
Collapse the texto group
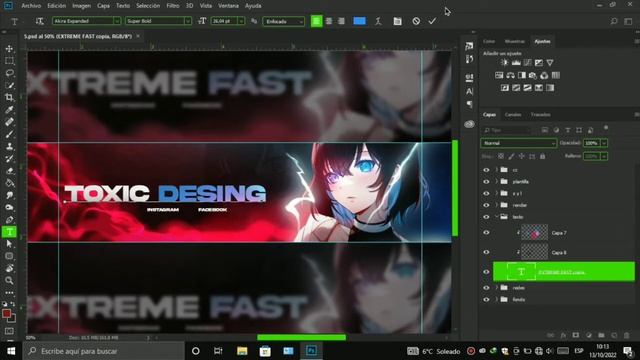coord(497,217)
